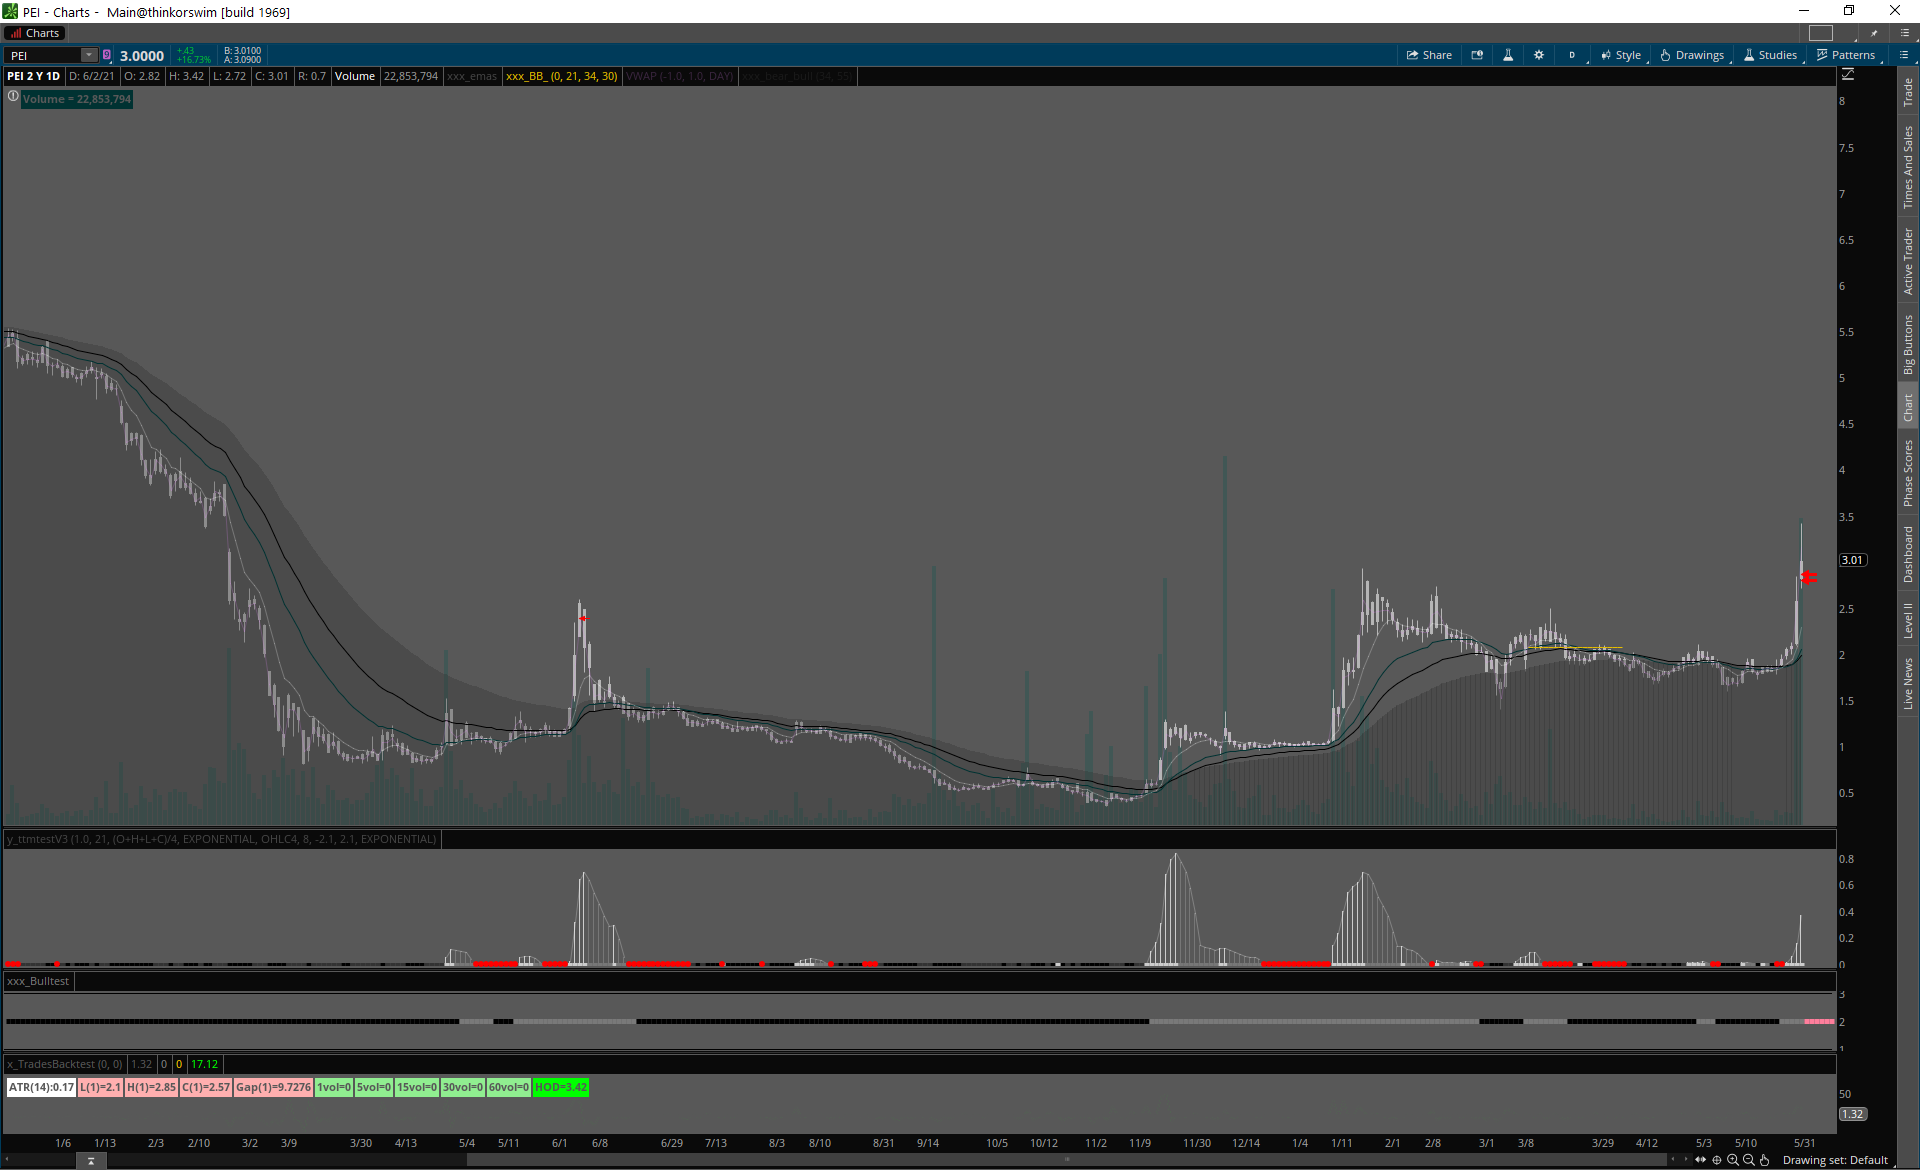The height and width of the screenshot is (1170, 1920).
Task: Click the quick chart snapshot icon
Action: (1477, 55)
